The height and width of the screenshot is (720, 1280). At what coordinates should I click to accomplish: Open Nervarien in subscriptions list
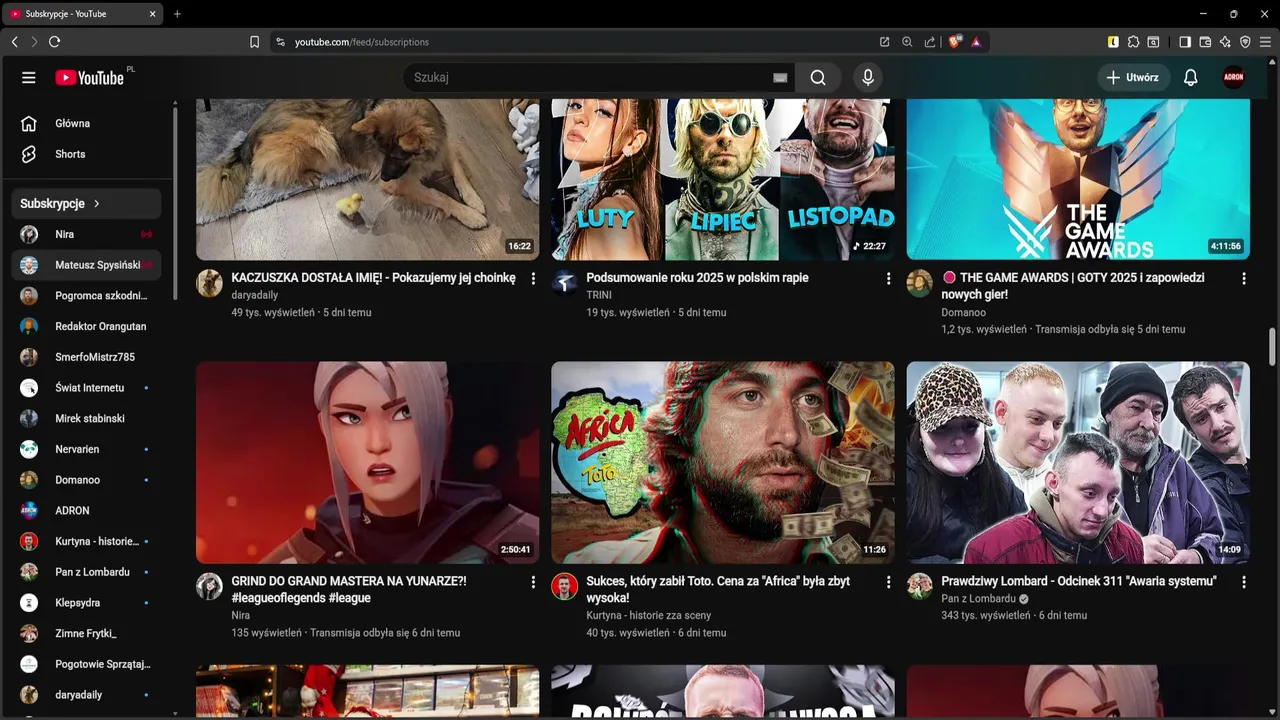(x=86, y=449)
